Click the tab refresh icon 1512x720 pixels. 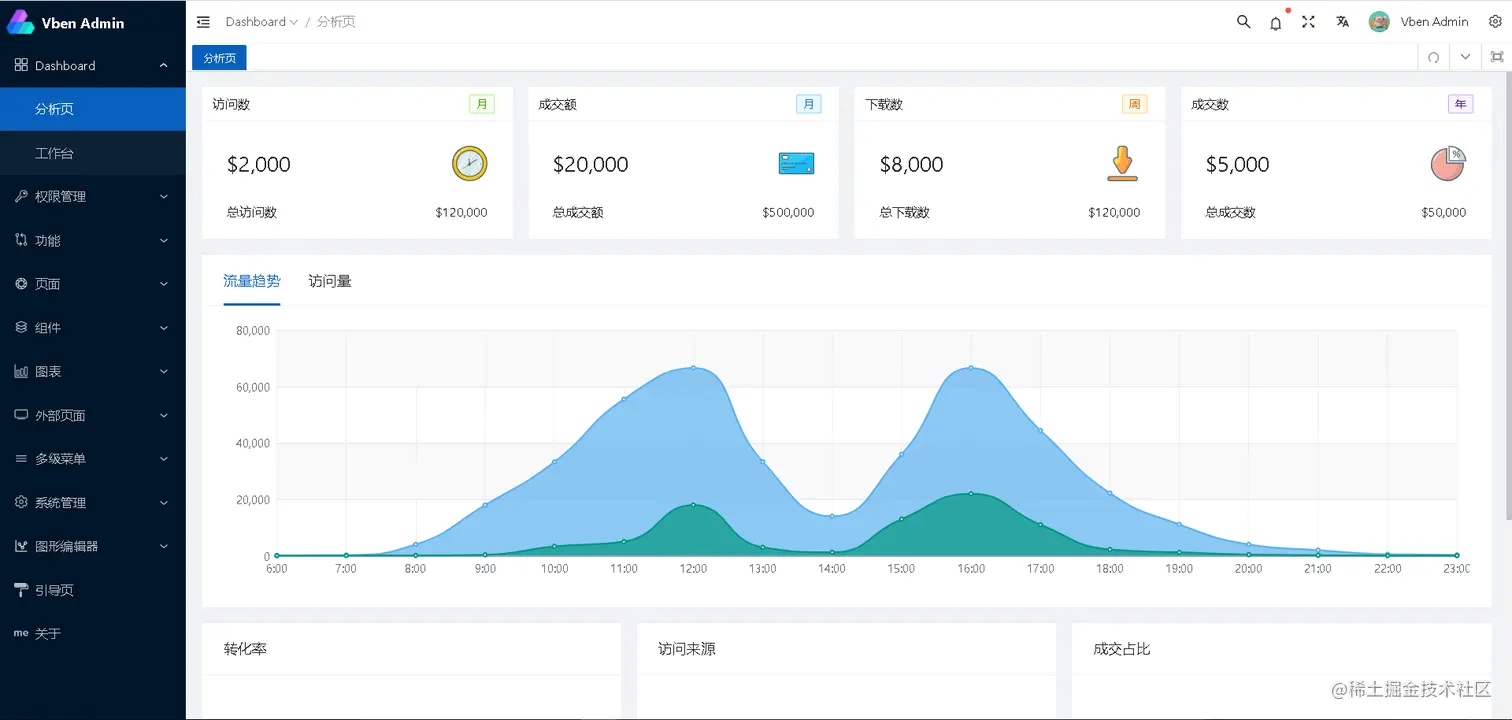coord(1433,58)
